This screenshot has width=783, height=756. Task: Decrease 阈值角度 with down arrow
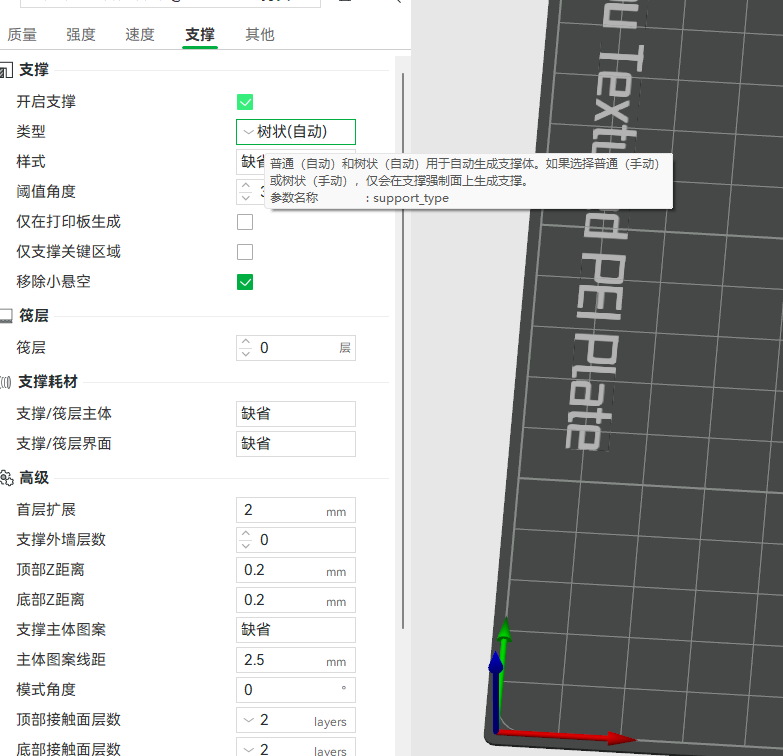pos(246,198)
